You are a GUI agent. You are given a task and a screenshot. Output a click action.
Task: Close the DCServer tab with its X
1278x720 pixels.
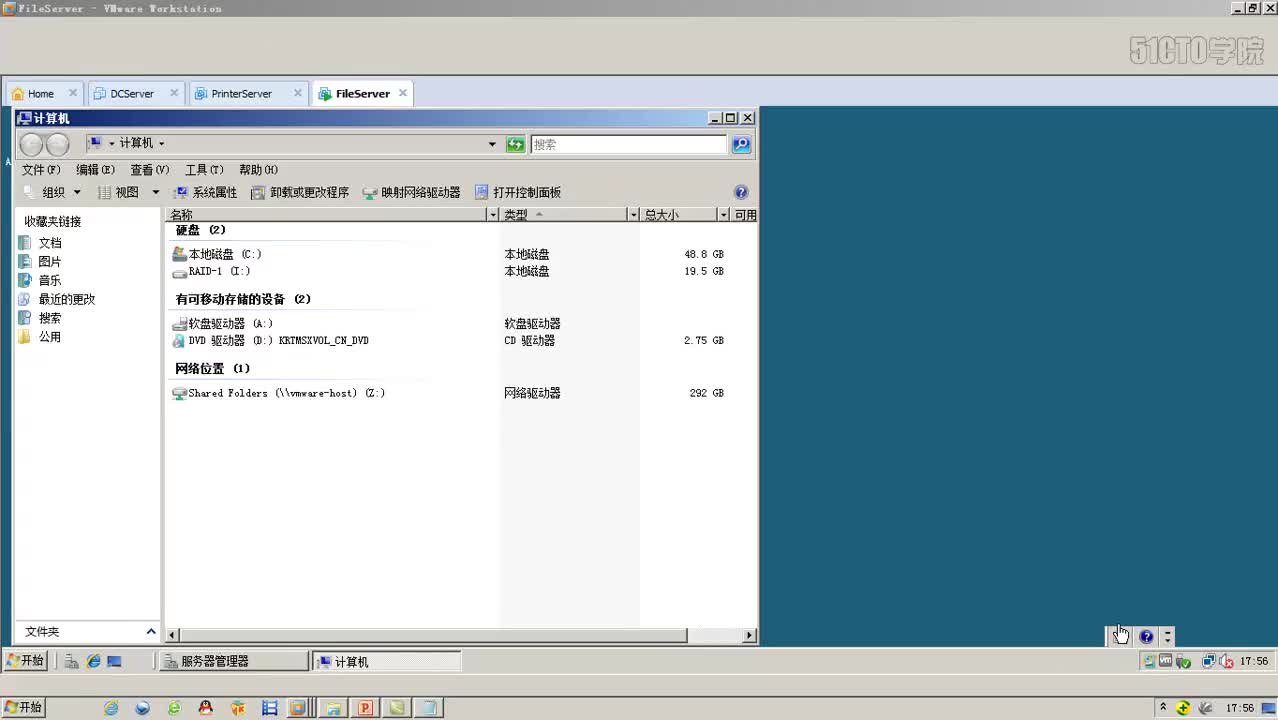click(174, 93)
